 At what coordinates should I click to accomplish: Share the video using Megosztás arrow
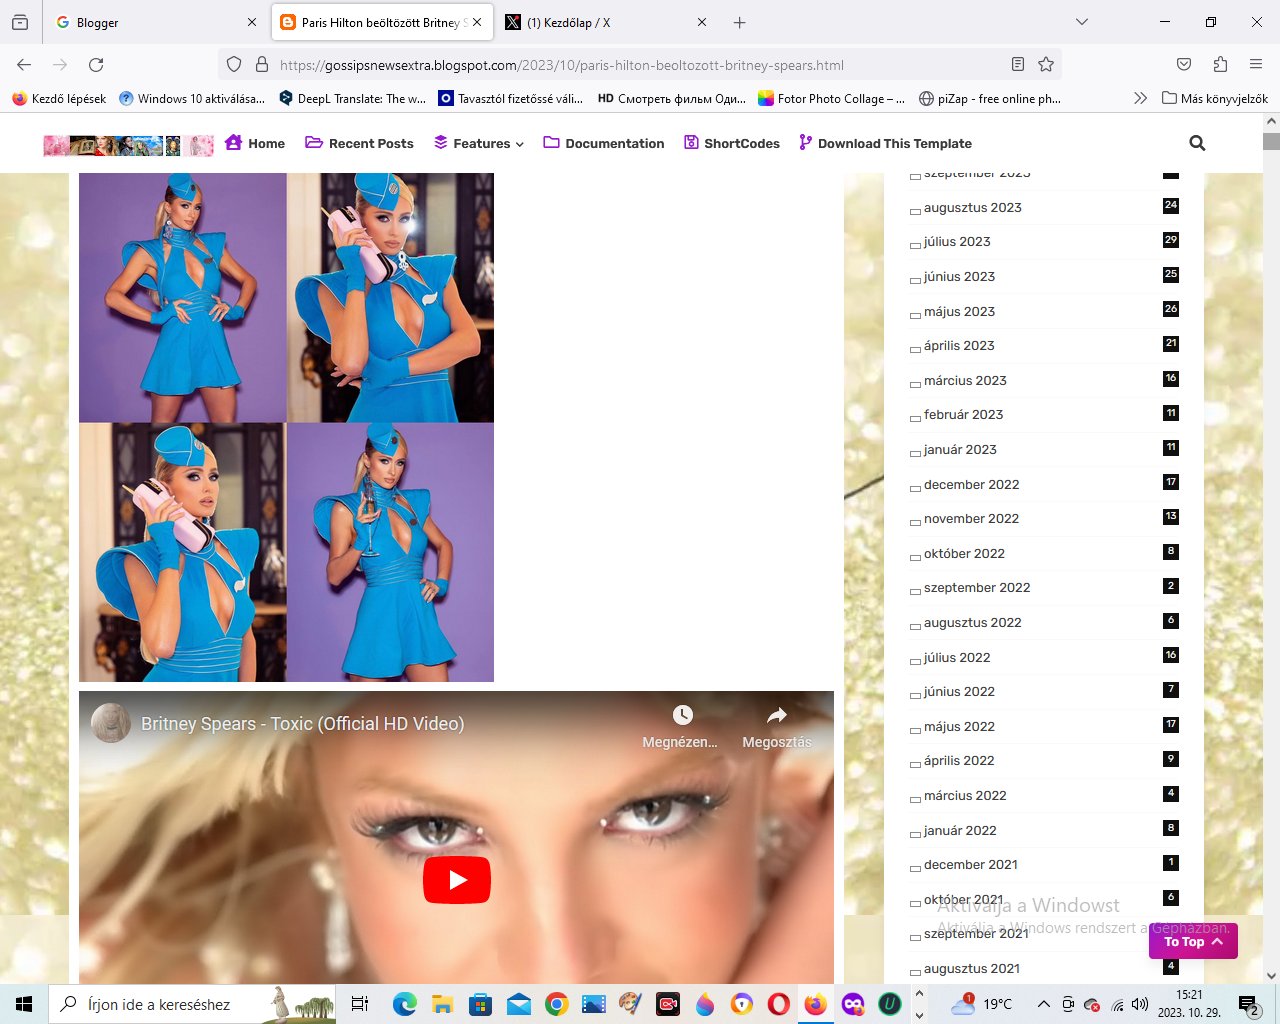point(776,715)
